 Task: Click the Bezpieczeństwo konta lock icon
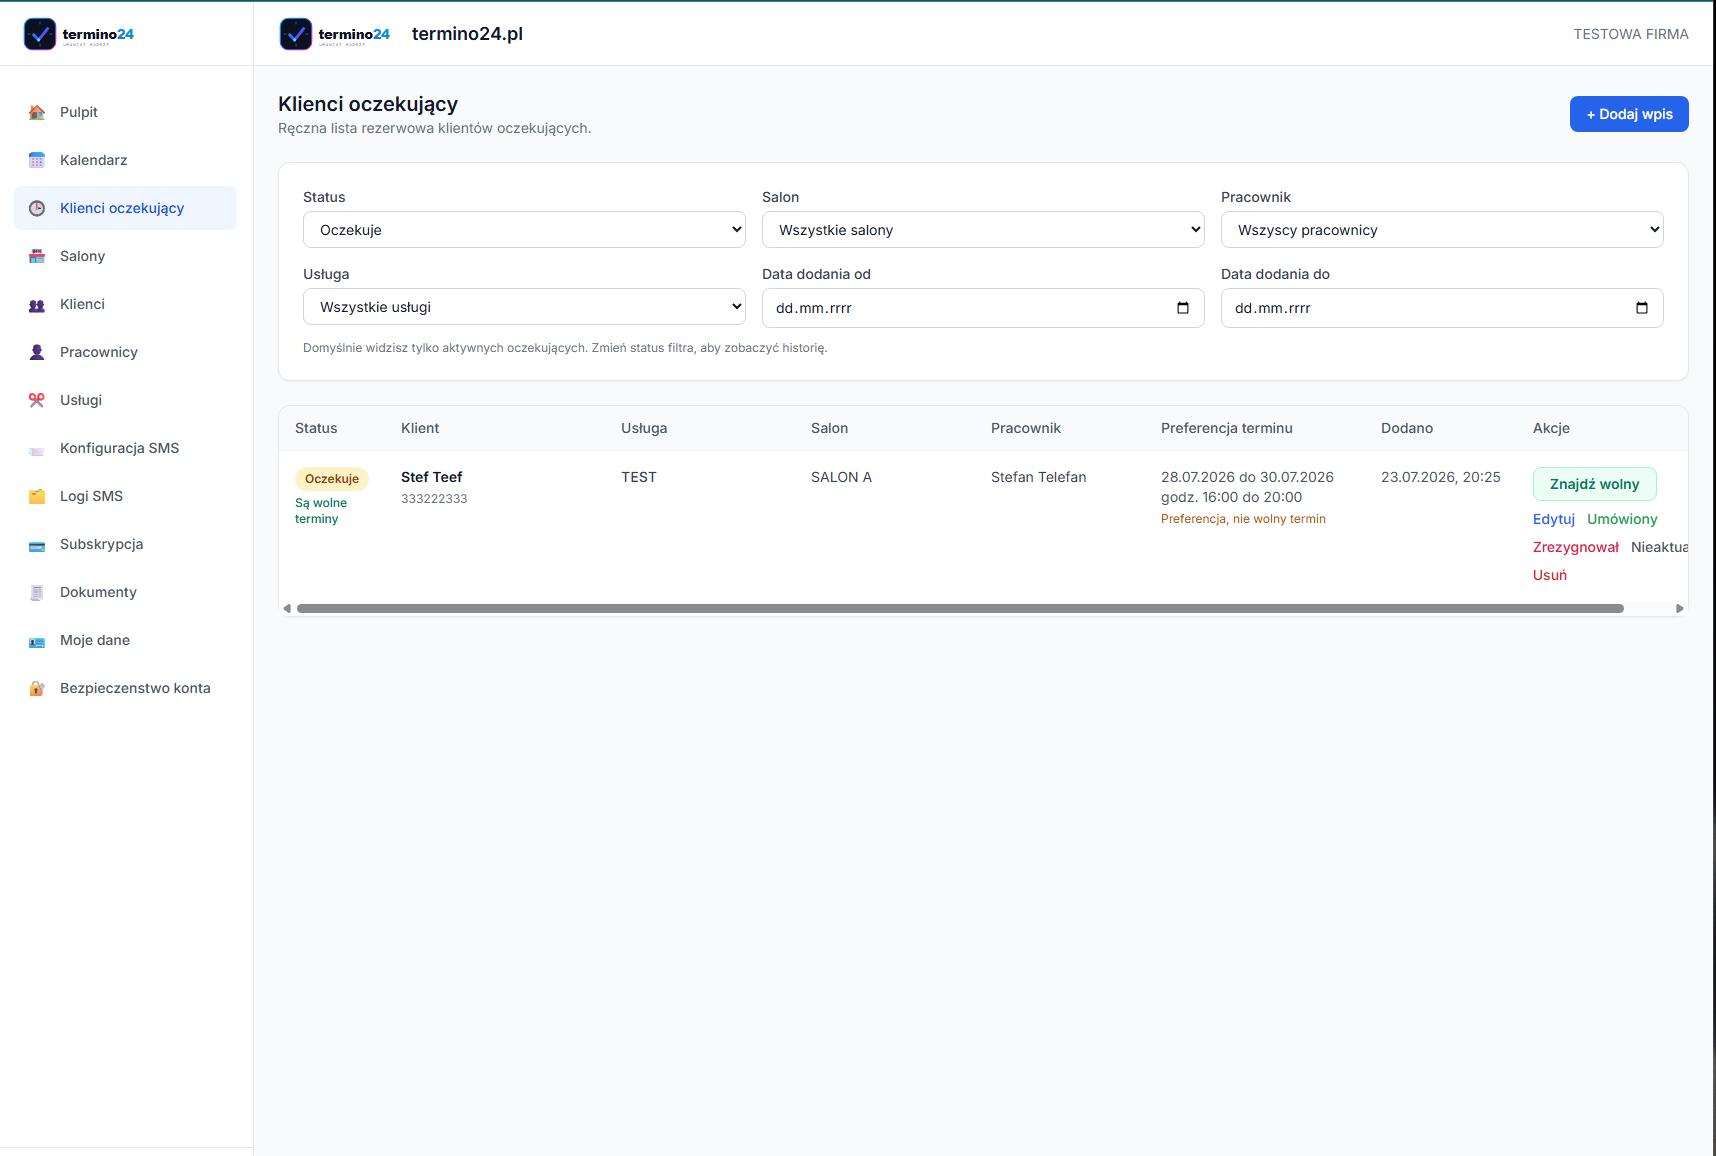(37, 688)
